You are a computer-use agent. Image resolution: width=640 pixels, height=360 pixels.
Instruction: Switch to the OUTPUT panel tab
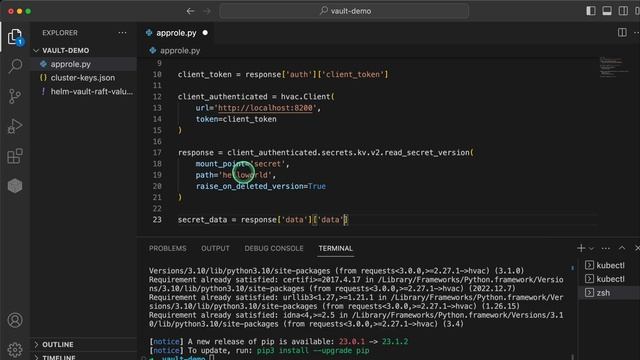point(215,248)
